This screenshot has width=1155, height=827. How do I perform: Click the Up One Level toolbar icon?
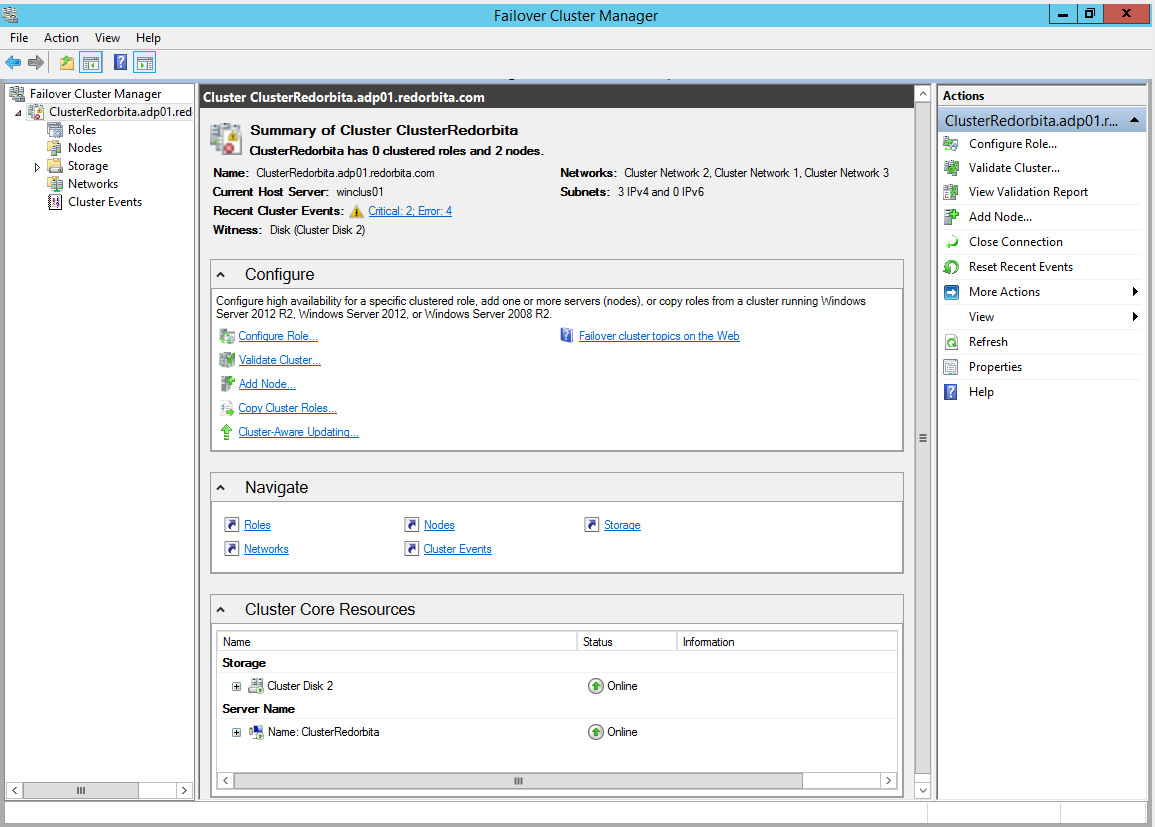click(66, 63)
